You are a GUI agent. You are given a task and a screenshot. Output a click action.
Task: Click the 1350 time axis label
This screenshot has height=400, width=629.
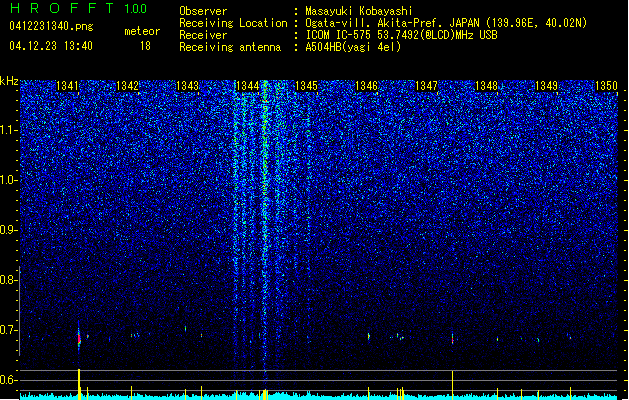[x=606, y=86]
